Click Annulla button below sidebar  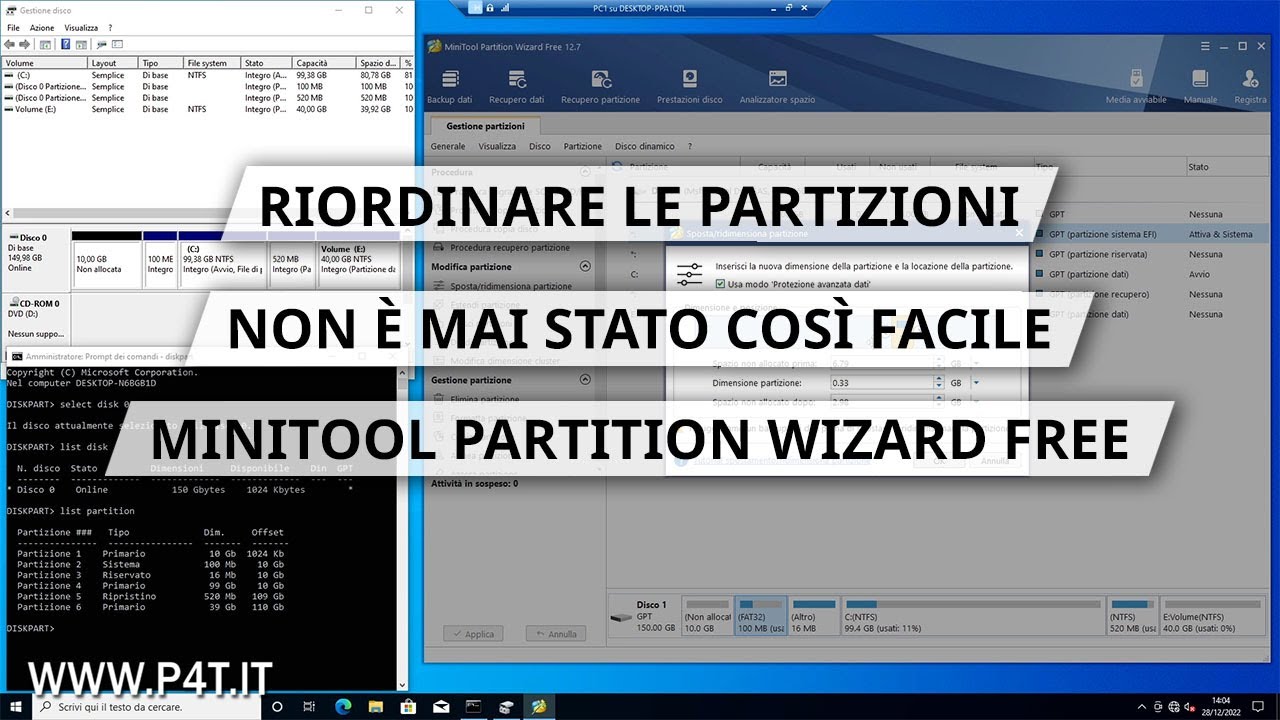point(555,634)
